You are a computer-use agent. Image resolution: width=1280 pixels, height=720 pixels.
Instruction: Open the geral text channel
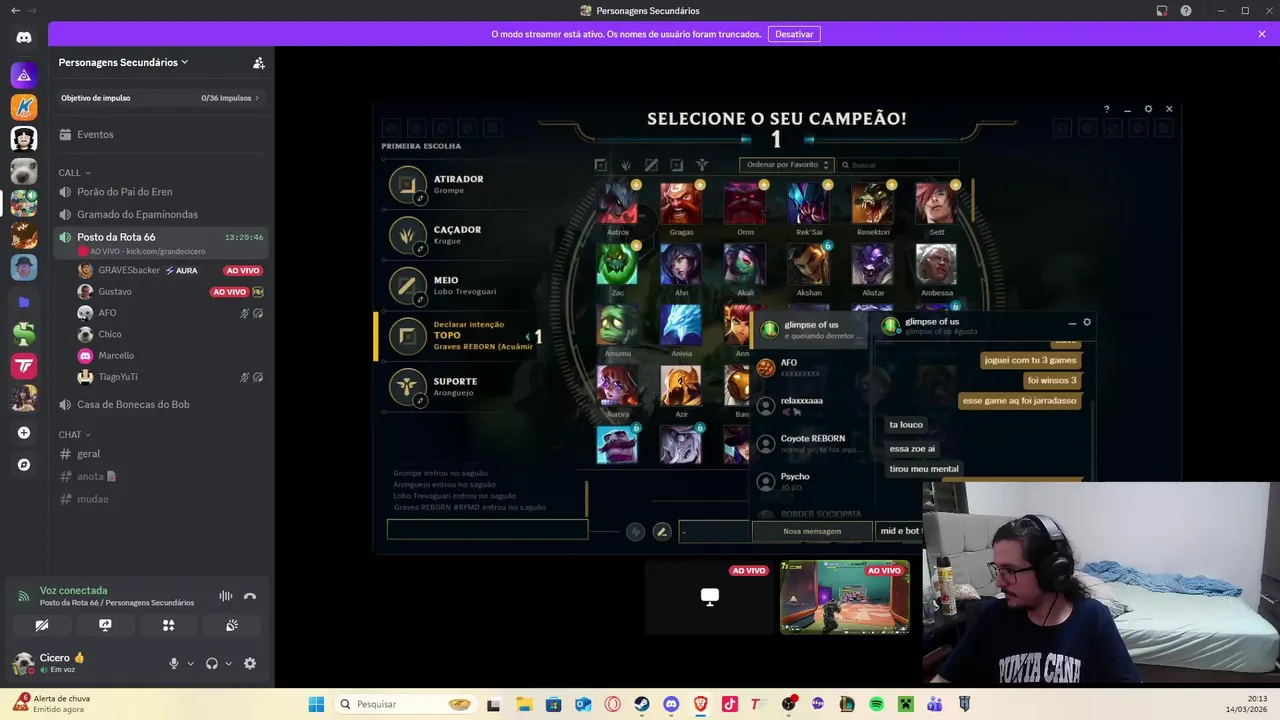coord(161,454)
